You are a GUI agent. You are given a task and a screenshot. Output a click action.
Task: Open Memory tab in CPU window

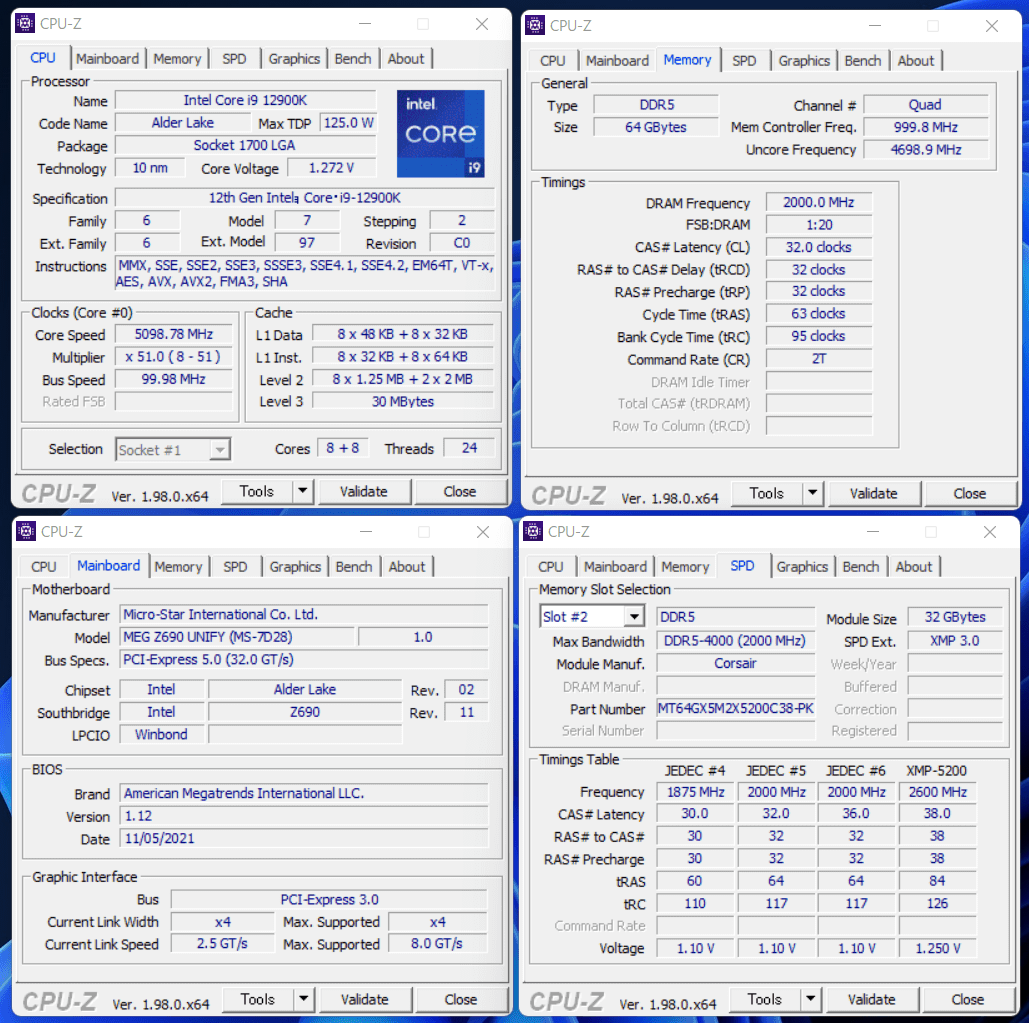(177, 59)
